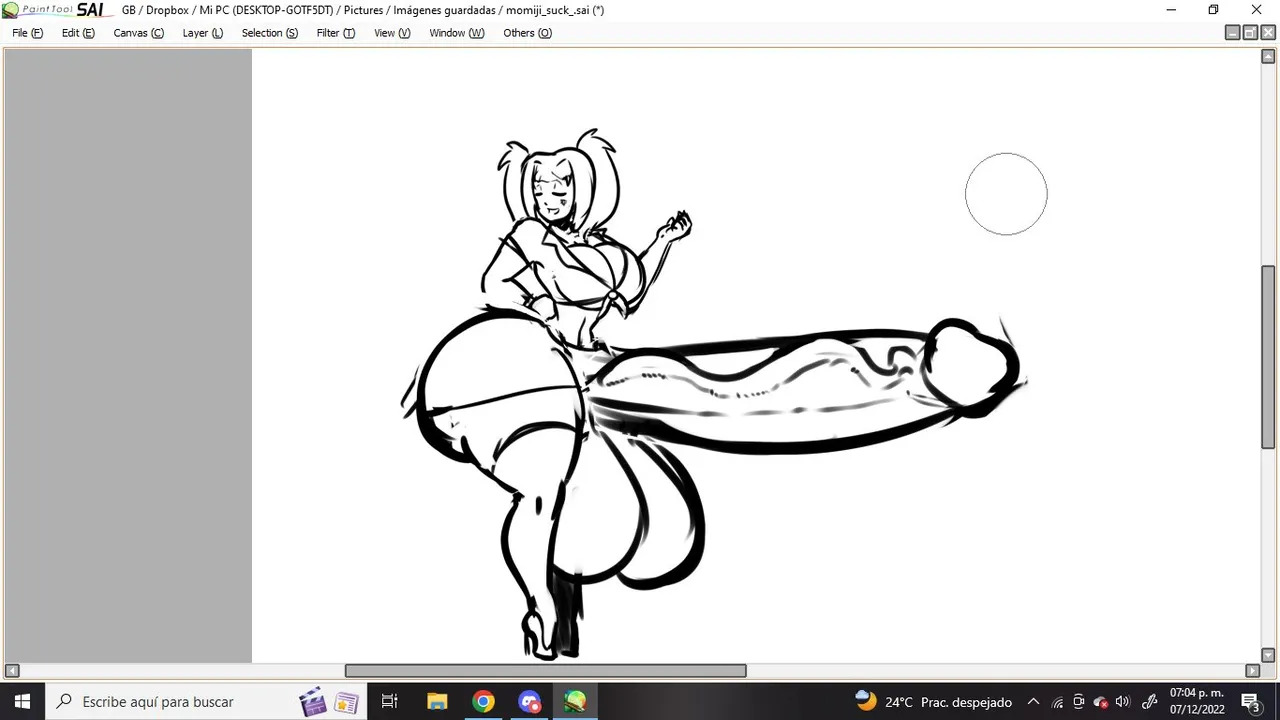Open the clapperboard video app in taskbar
The image size is (1280, 720).
[x=313, y=702]
